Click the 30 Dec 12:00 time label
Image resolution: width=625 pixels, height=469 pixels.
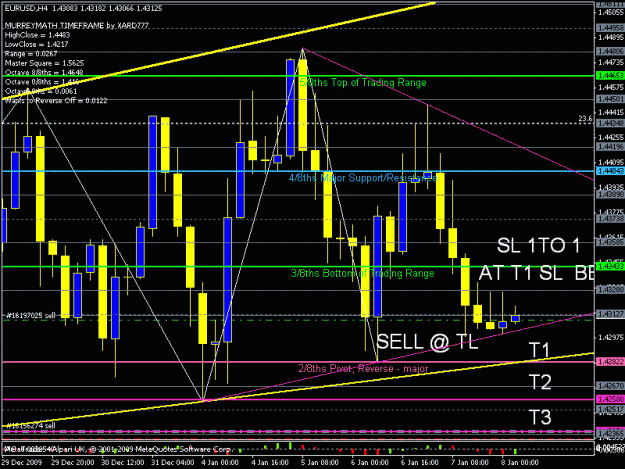pos(123,463)
